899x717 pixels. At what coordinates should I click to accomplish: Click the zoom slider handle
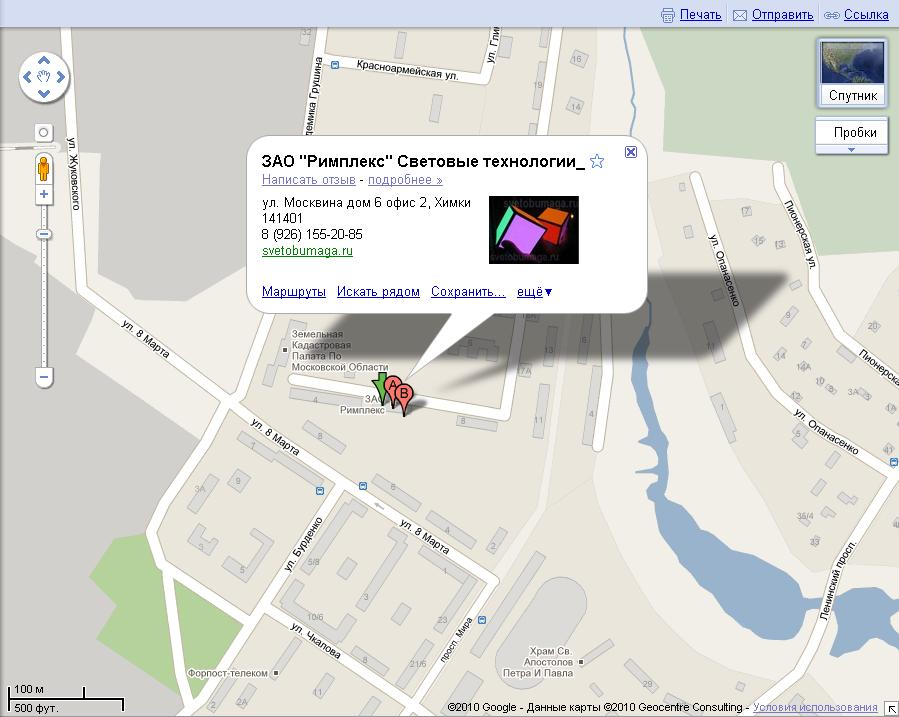(x=44, y=234)
